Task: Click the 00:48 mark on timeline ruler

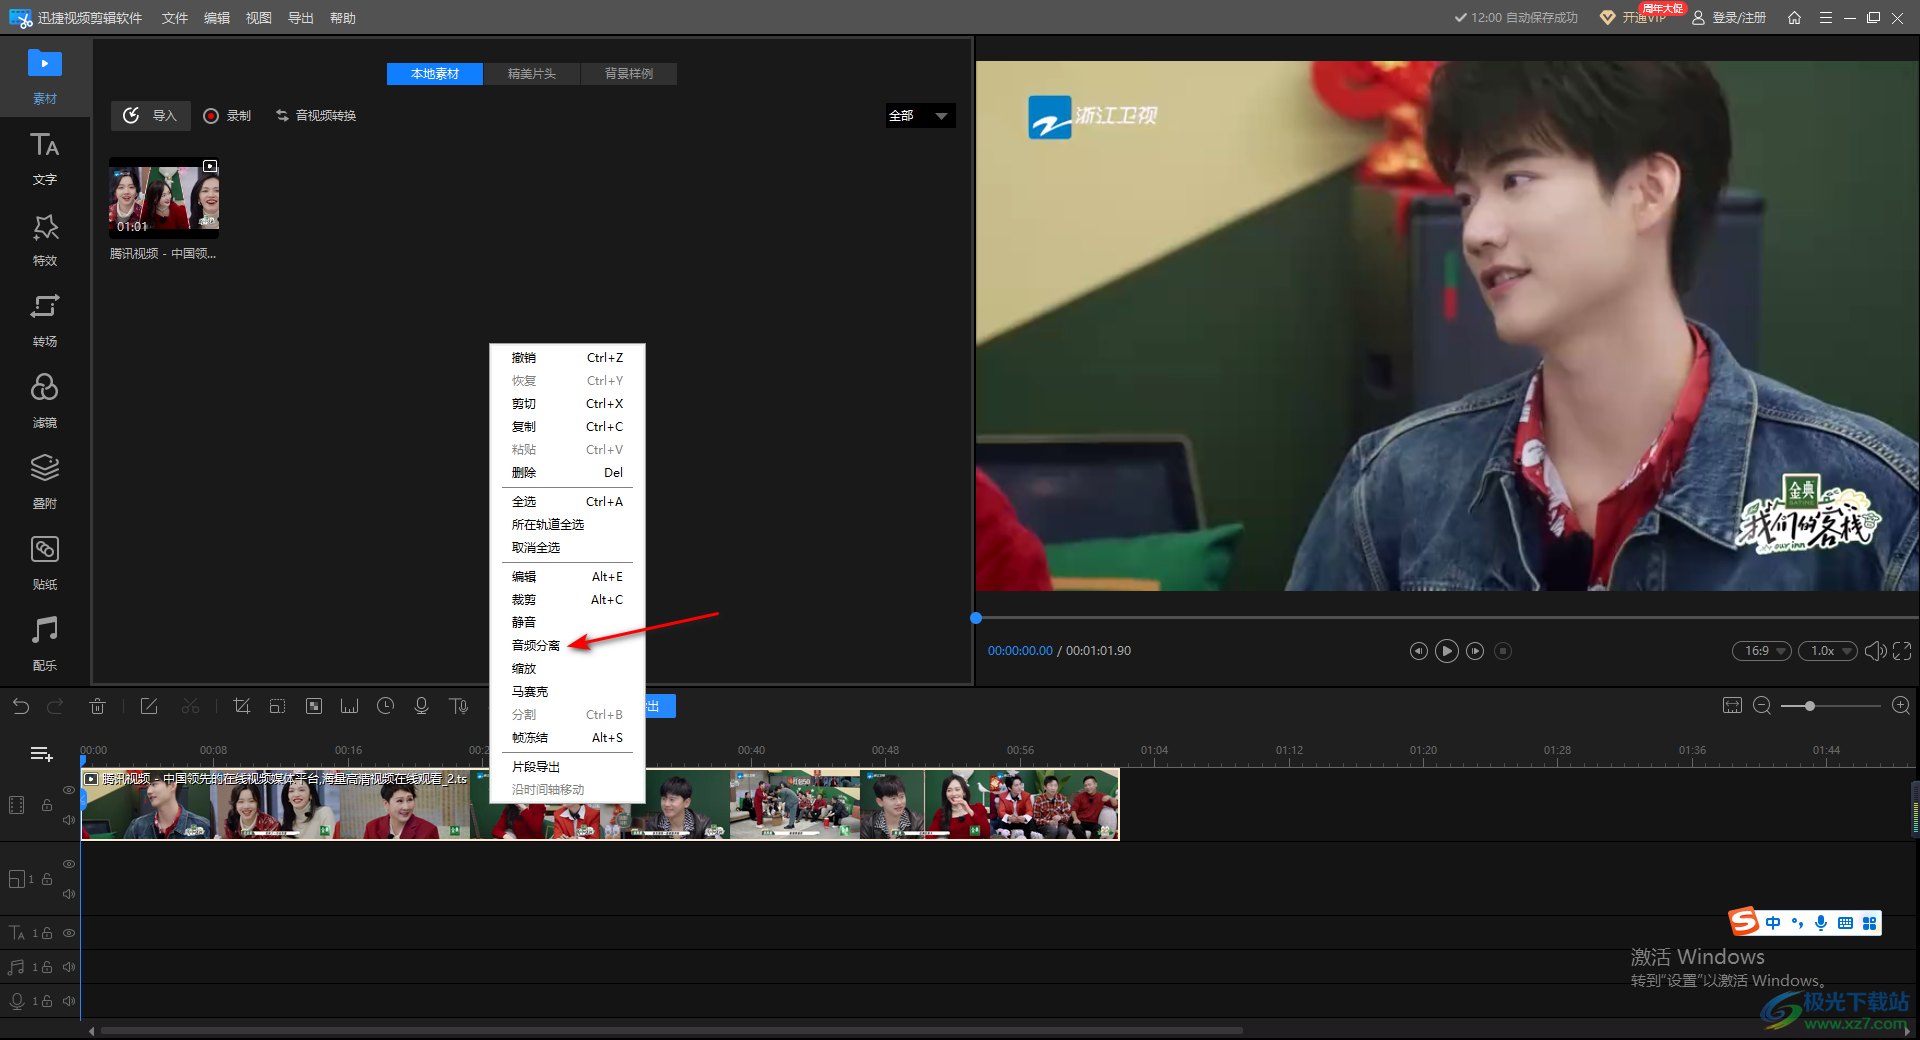Action: point(885,750)
